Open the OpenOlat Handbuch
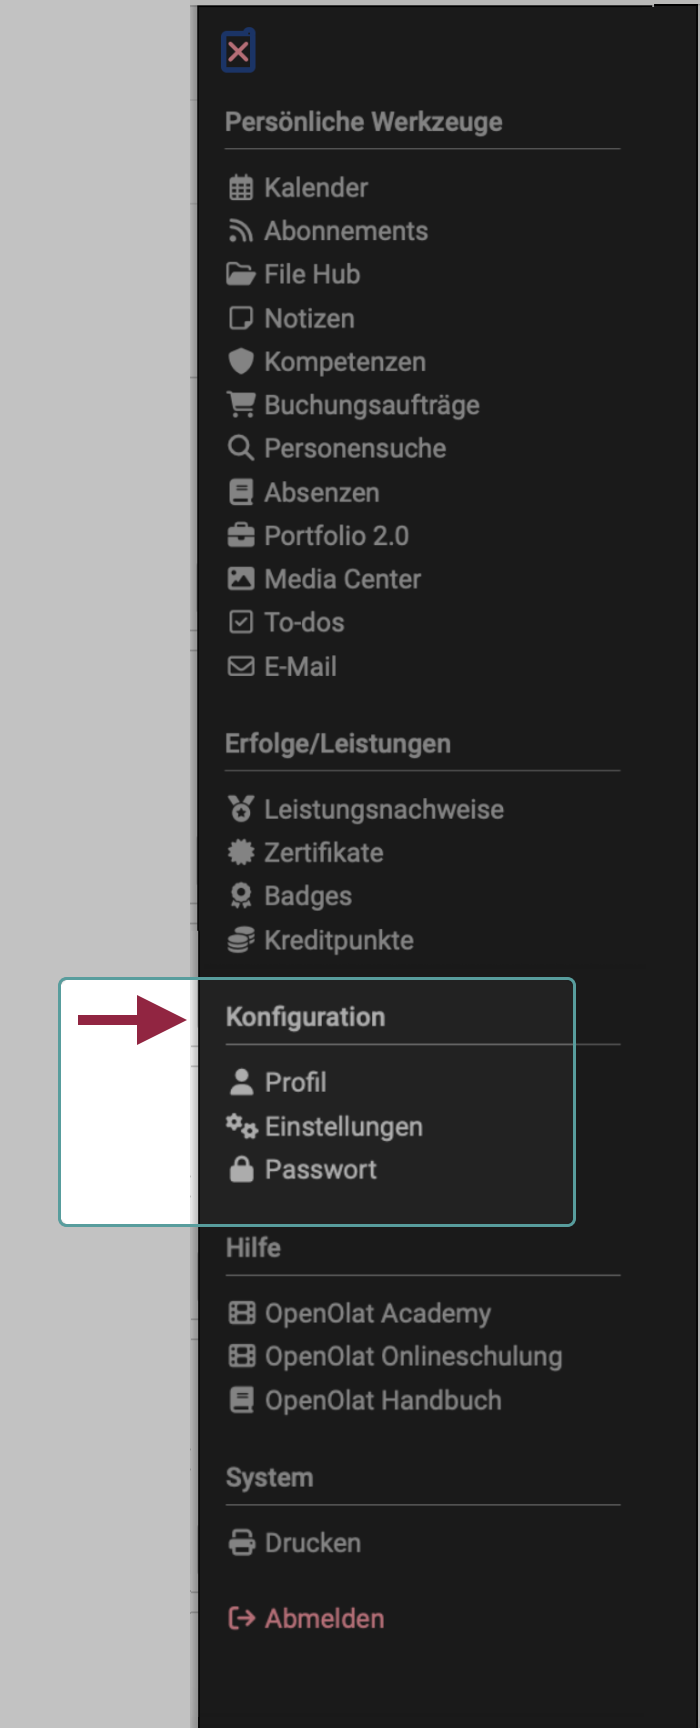Image resolution: width=700 pixels, height=1728 pixels. (x=383, y=1400)
